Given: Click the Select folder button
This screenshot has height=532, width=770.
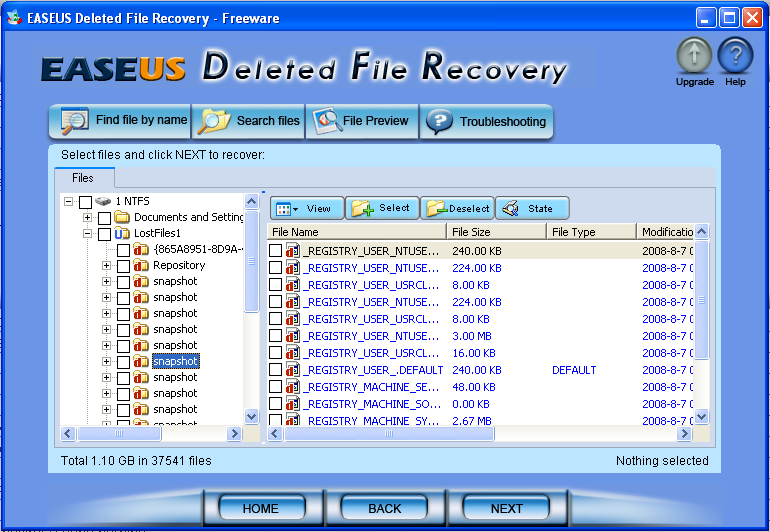Looking at the screenshot, I should click(x=382, y=208).
